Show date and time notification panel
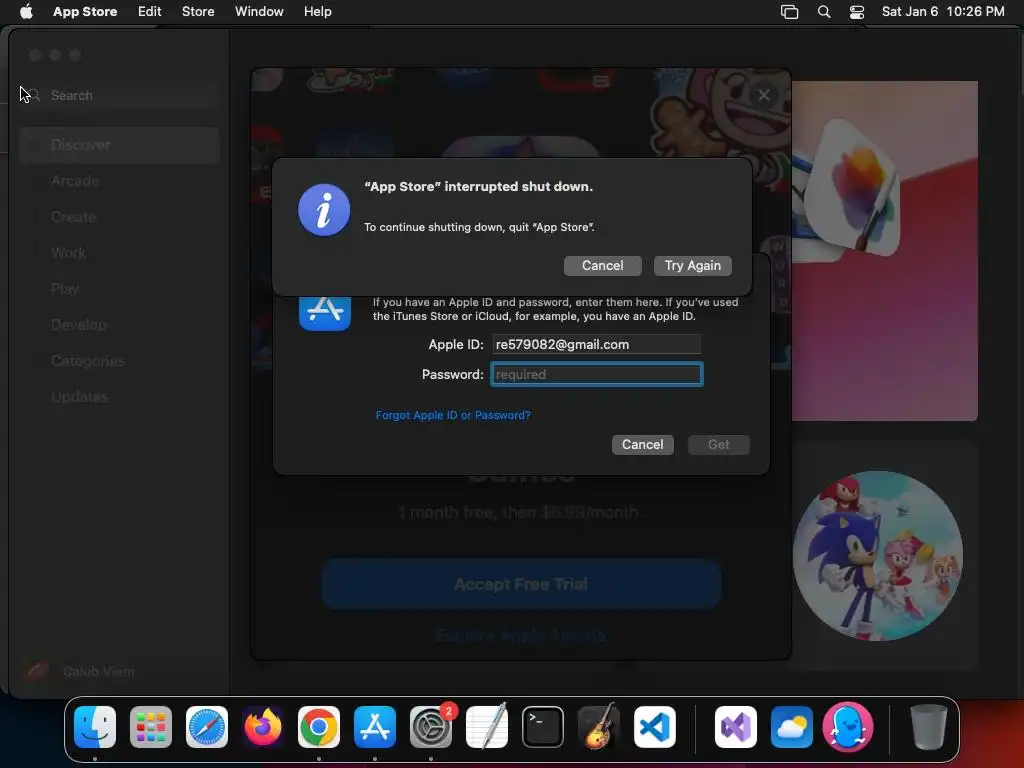The width and height of the screenshot is (1024, 768). pyautogui.click(x=943, y=11)
